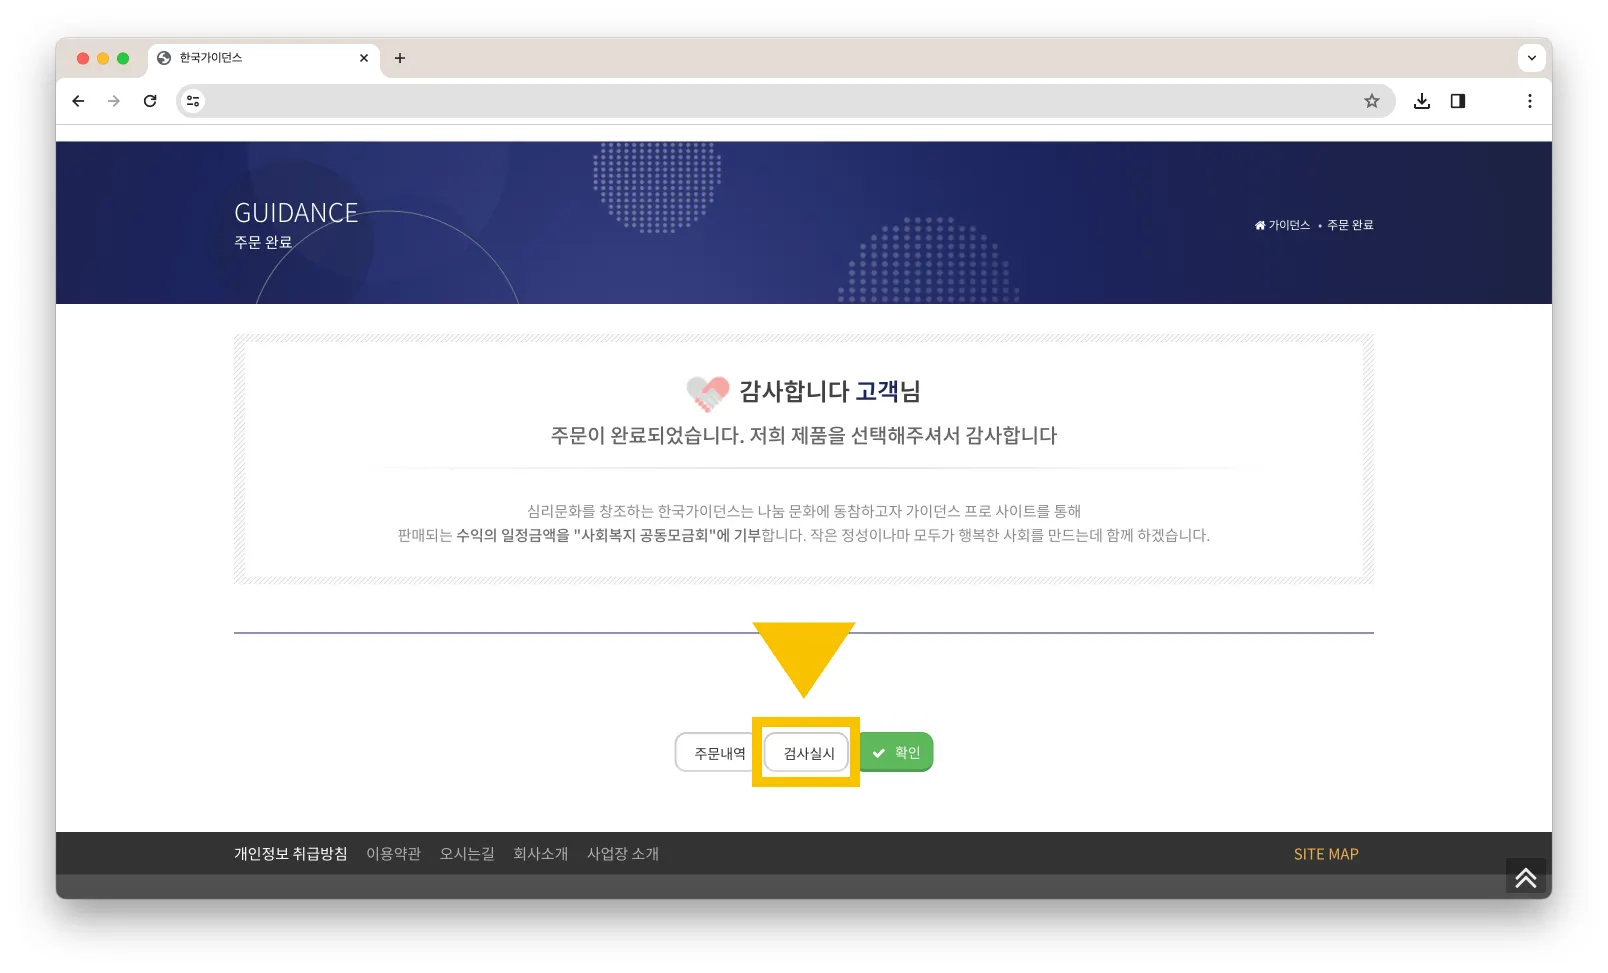1608x973 pixels.
Task: Open the three-dot browser menu
Action: coord(1529,101)
